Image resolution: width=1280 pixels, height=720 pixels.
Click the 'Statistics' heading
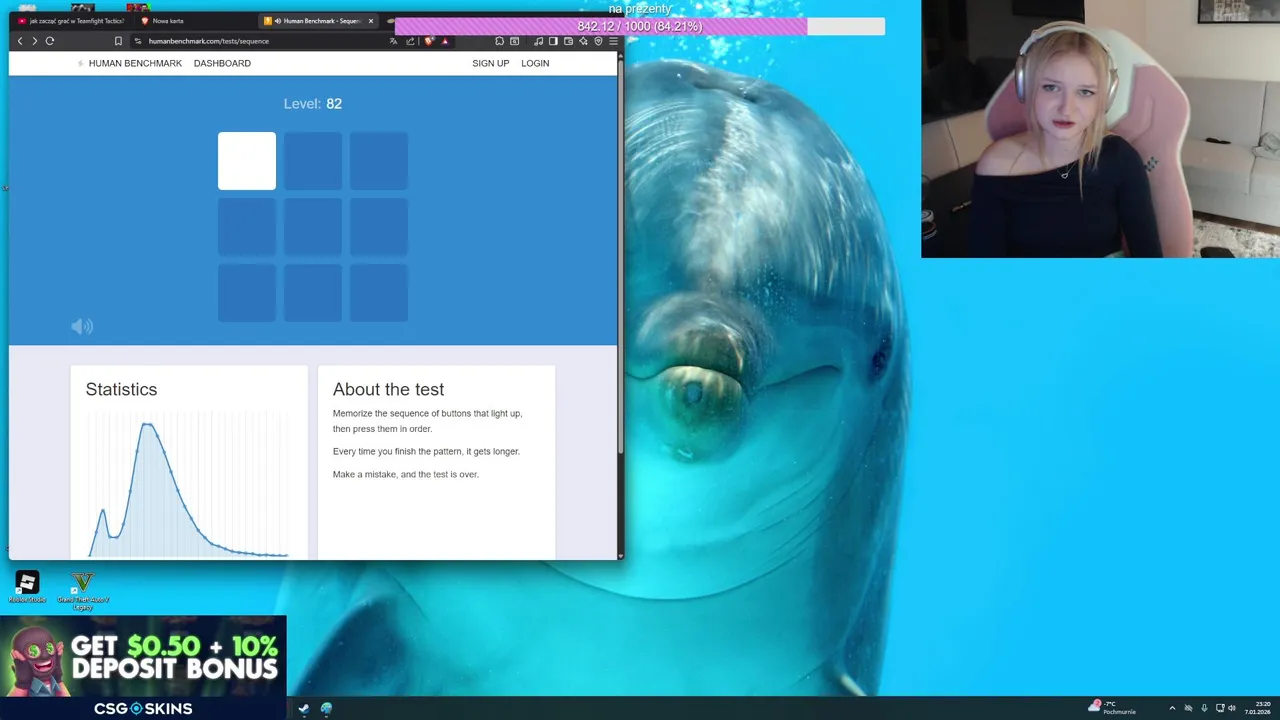click(121, 389)
